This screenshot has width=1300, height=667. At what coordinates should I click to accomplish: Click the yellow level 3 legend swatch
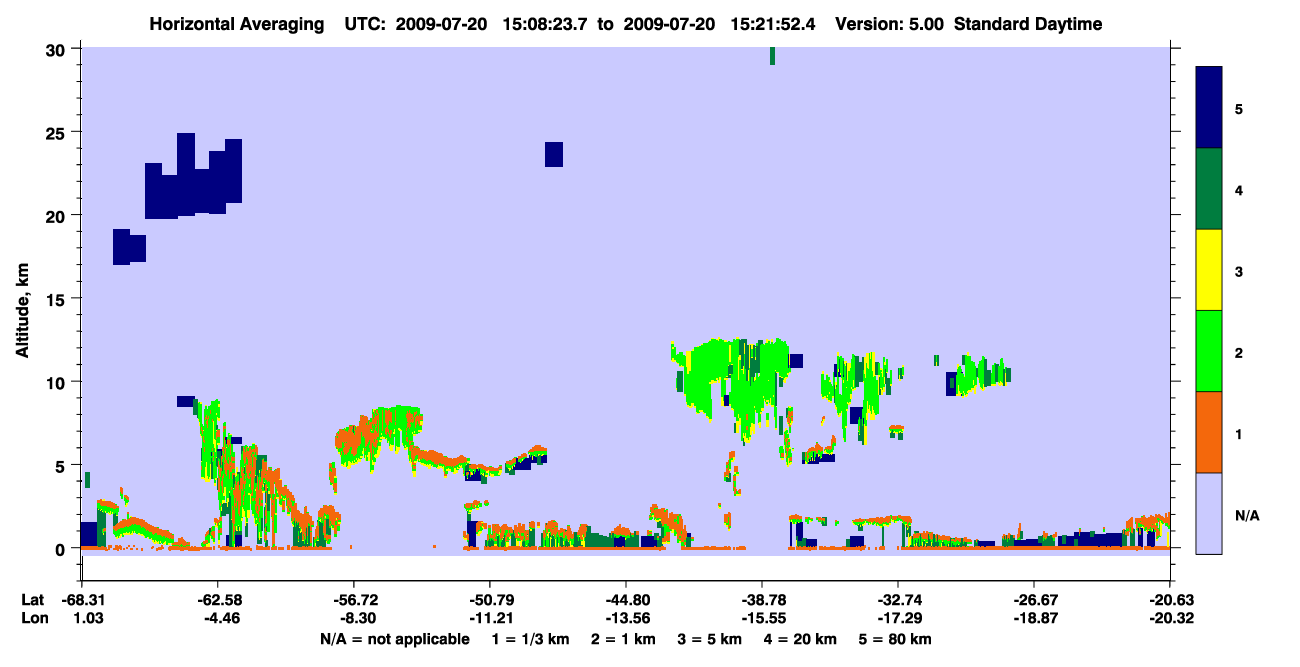(x=1209, y=270)
